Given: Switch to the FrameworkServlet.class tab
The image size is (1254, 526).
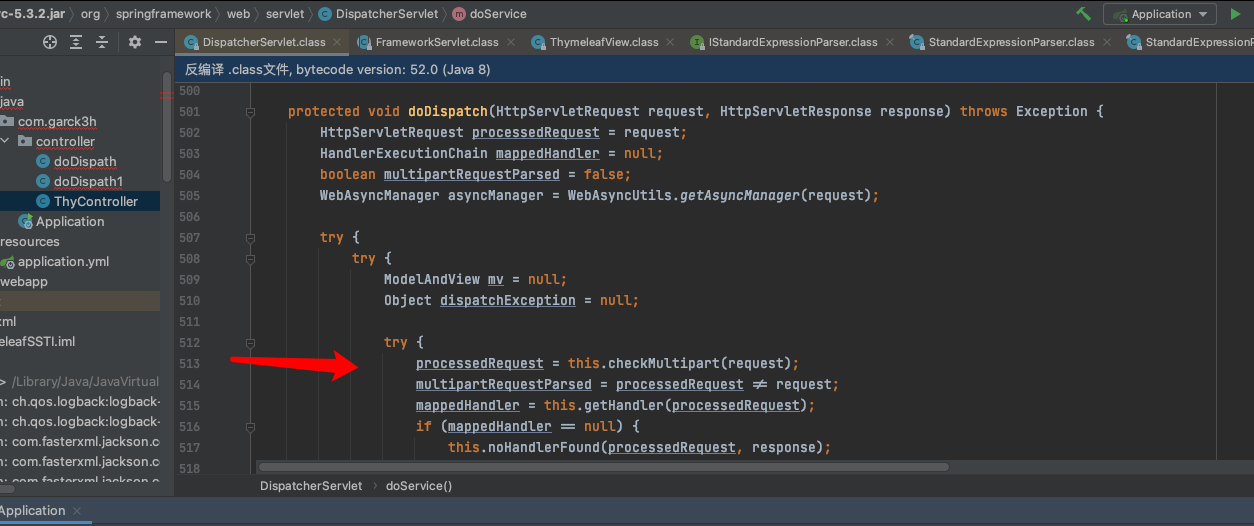Looking at the screenshot, I should pos(437,42).
